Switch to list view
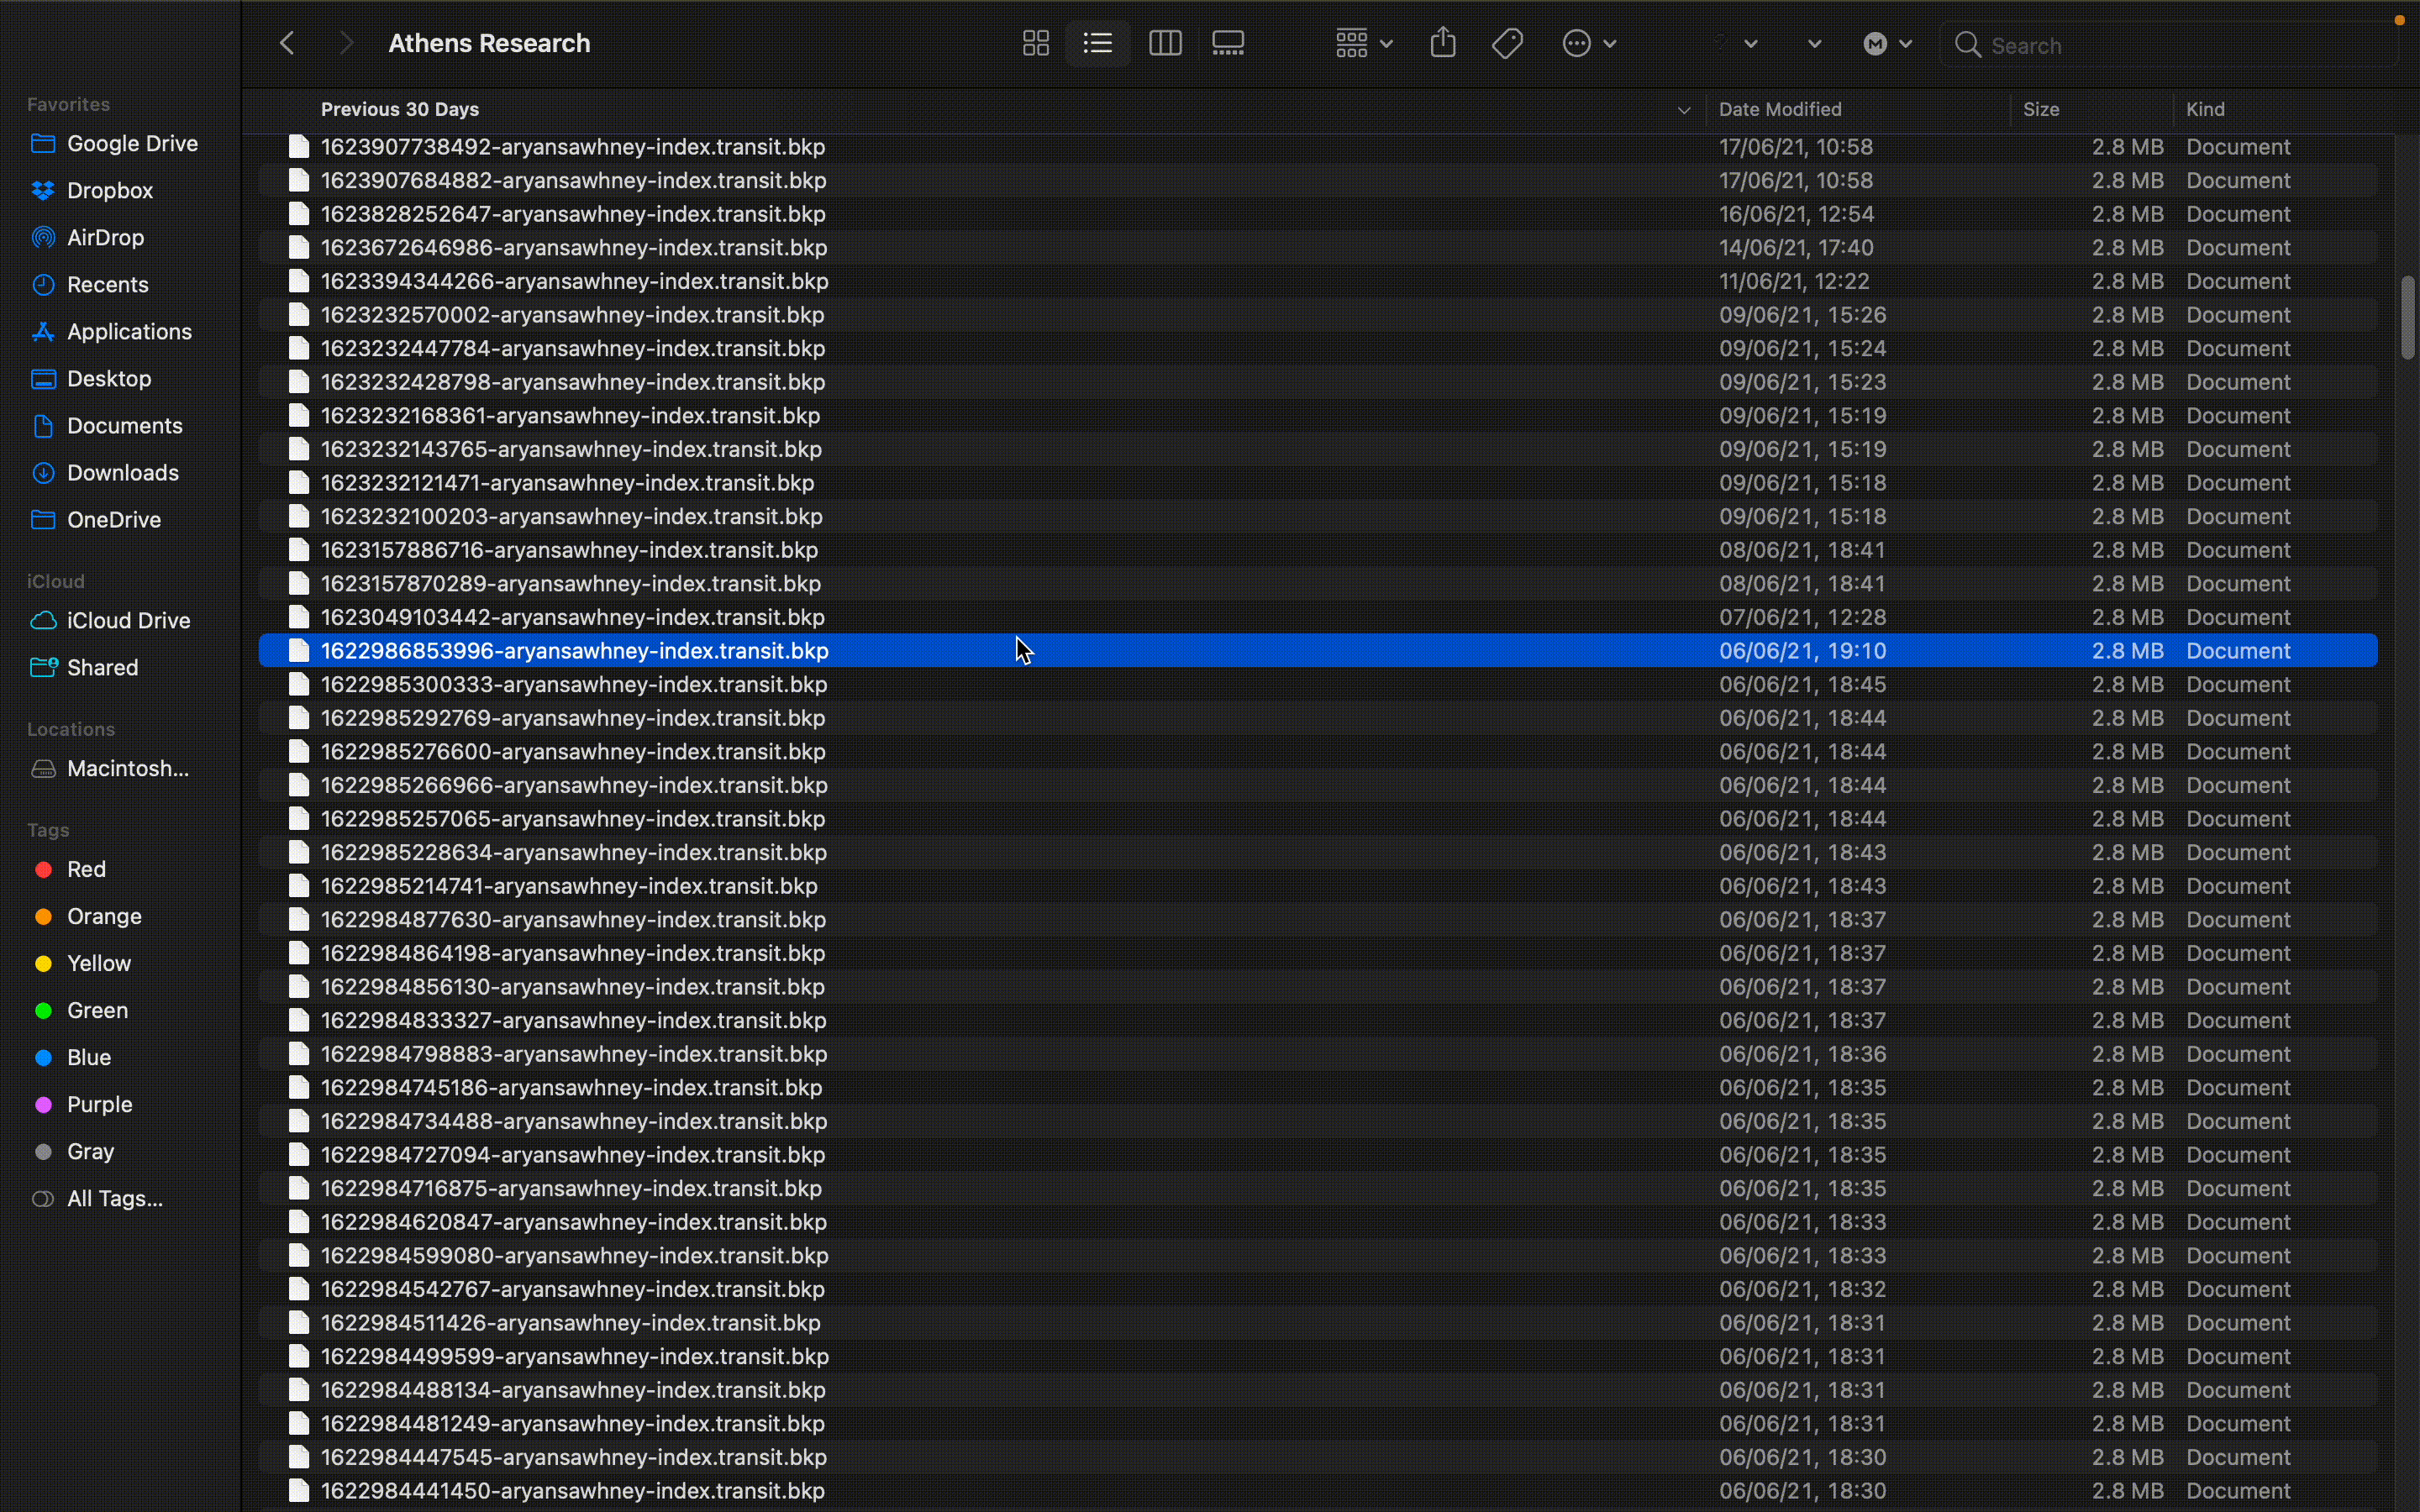Screen dimensions: 2420x1512 [1097, 43]
